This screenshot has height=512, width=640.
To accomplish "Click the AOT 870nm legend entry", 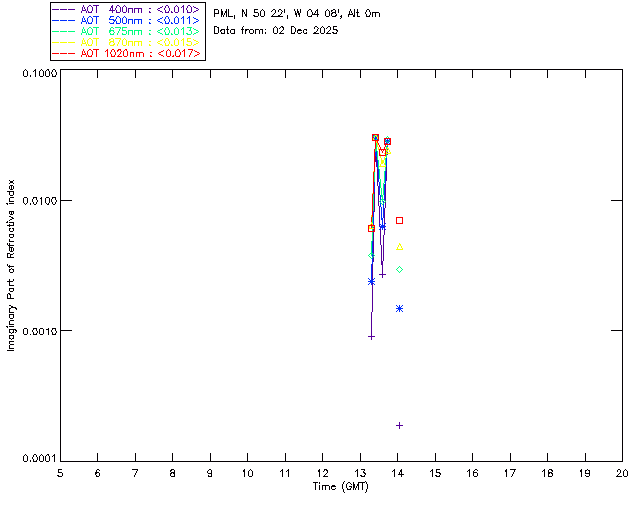I will [x=126, y=42].
